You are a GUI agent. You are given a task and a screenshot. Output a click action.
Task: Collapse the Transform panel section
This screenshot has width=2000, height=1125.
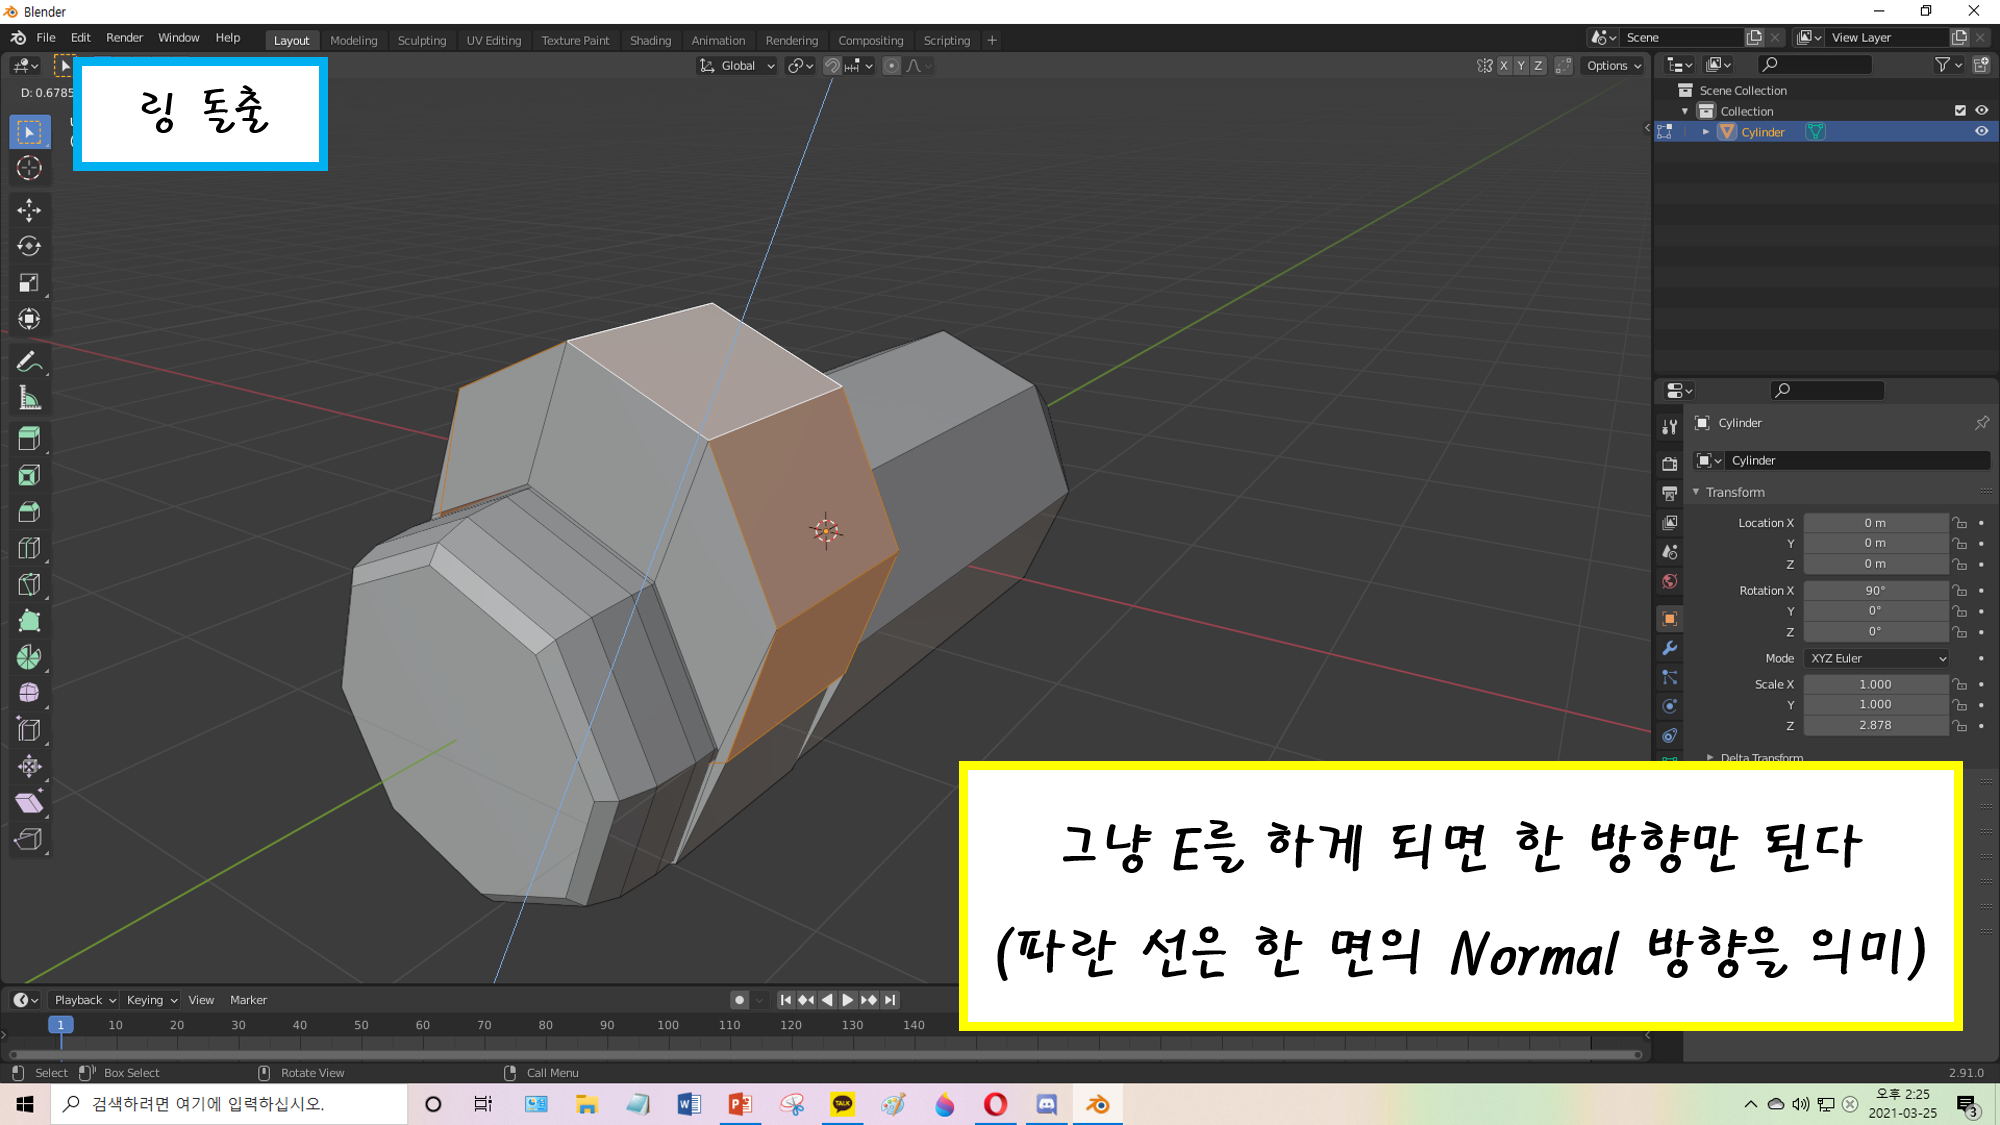[x=1735, y=492]
